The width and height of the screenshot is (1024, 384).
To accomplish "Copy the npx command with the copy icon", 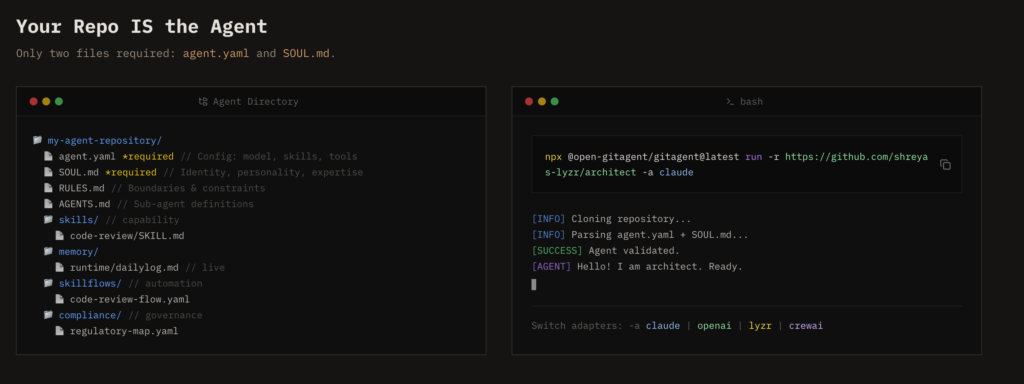I will (945, 165).
